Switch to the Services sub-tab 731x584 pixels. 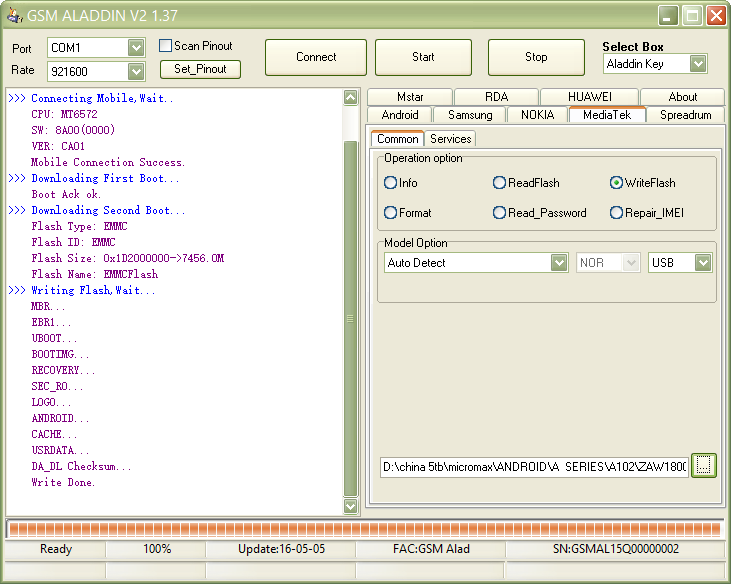[x=450, y=139]
